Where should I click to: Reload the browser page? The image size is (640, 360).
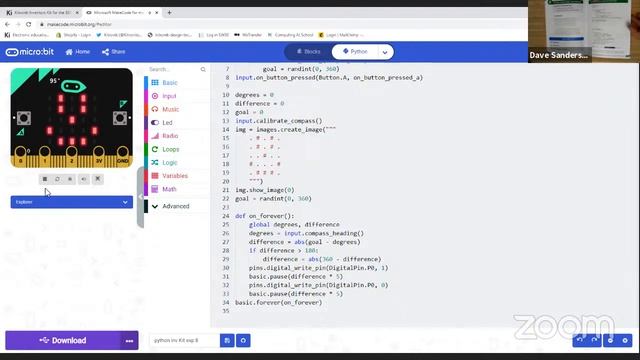tap(29, 24)
